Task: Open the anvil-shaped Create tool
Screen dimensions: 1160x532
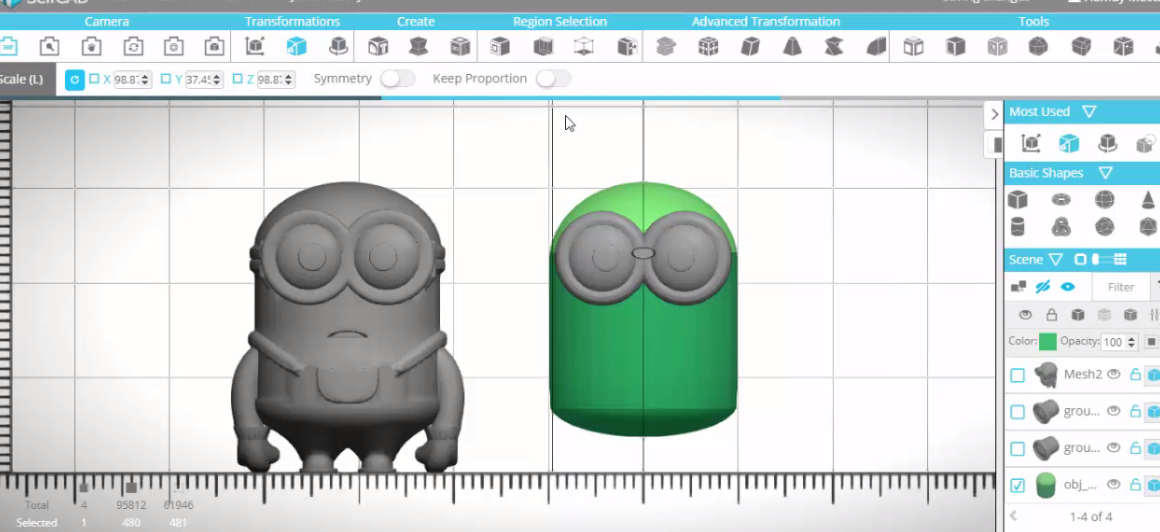Action: 419,47
